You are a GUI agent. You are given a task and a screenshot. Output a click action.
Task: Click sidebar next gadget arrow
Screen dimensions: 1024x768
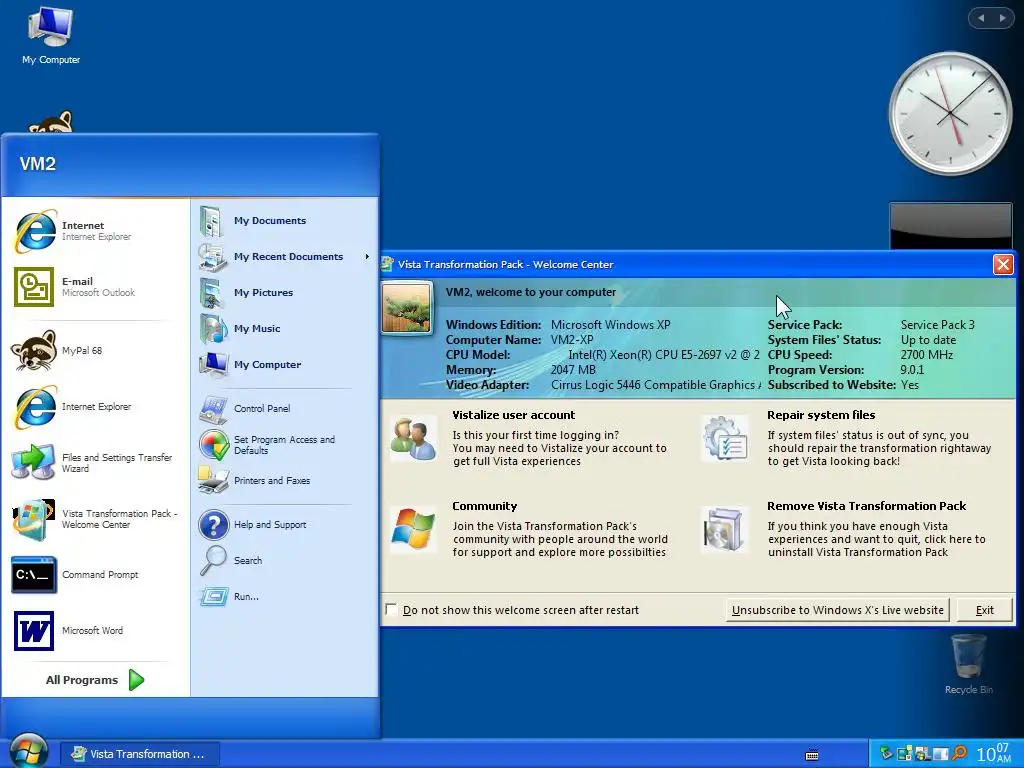(1002, 18)
